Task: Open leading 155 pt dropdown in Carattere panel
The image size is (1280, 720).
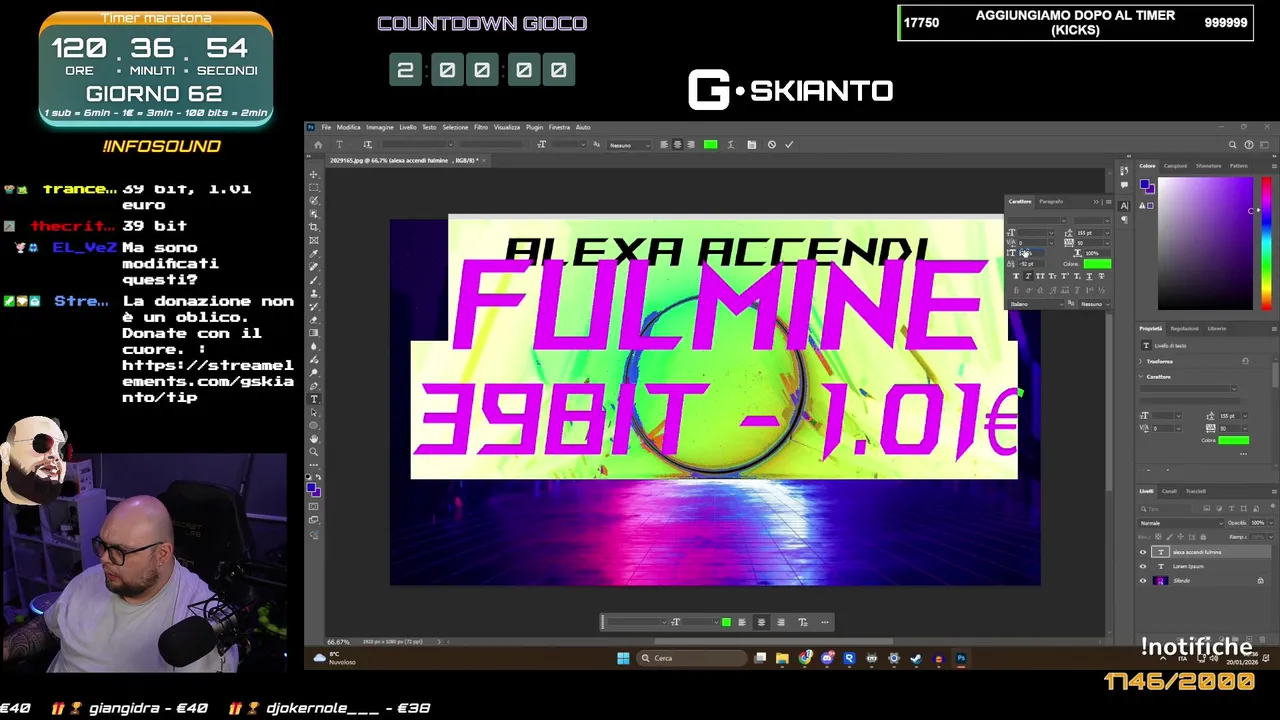Action: pos(1107,233)
